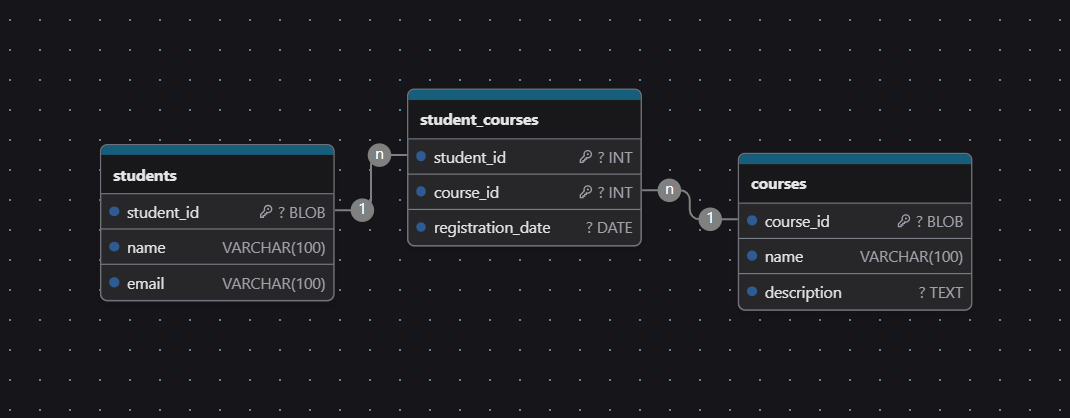Click the blue dot beside students name field
Viewport: 1070px width, 418px height.
coord(114,247)
